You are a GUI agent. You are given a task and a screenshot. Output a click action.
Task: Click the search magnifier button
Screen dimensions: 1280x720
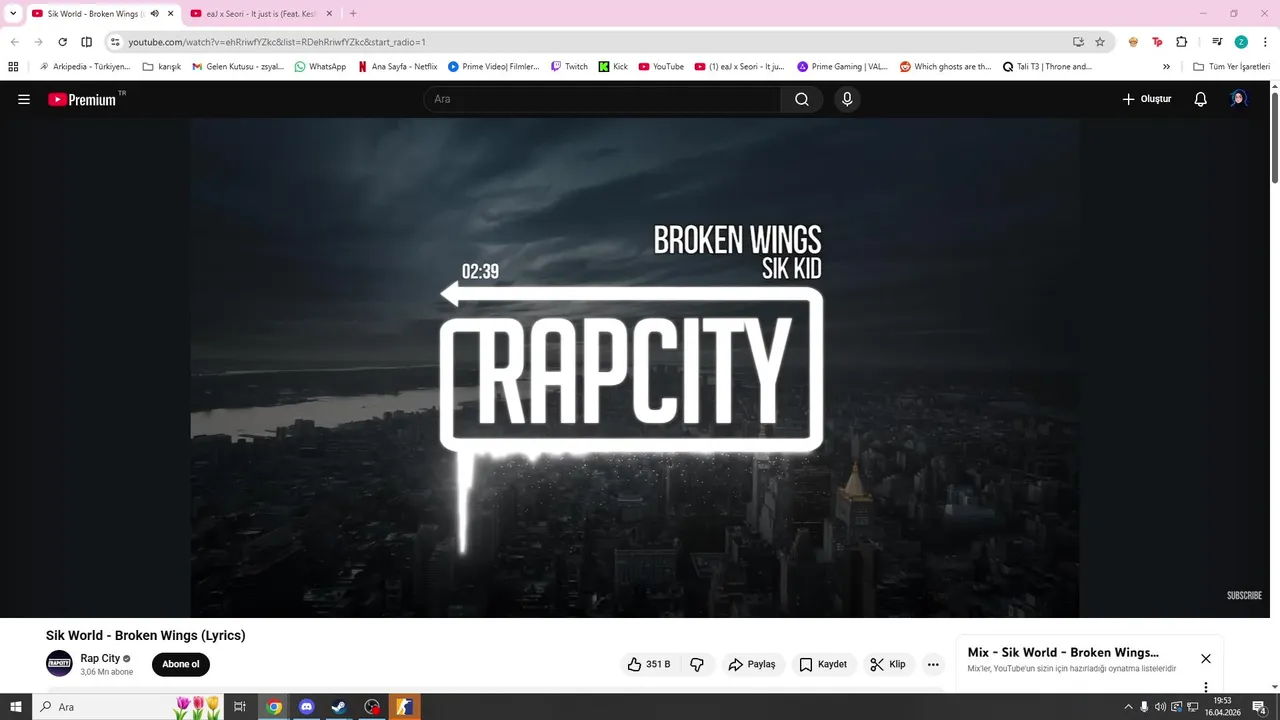[x=802, y=99]
